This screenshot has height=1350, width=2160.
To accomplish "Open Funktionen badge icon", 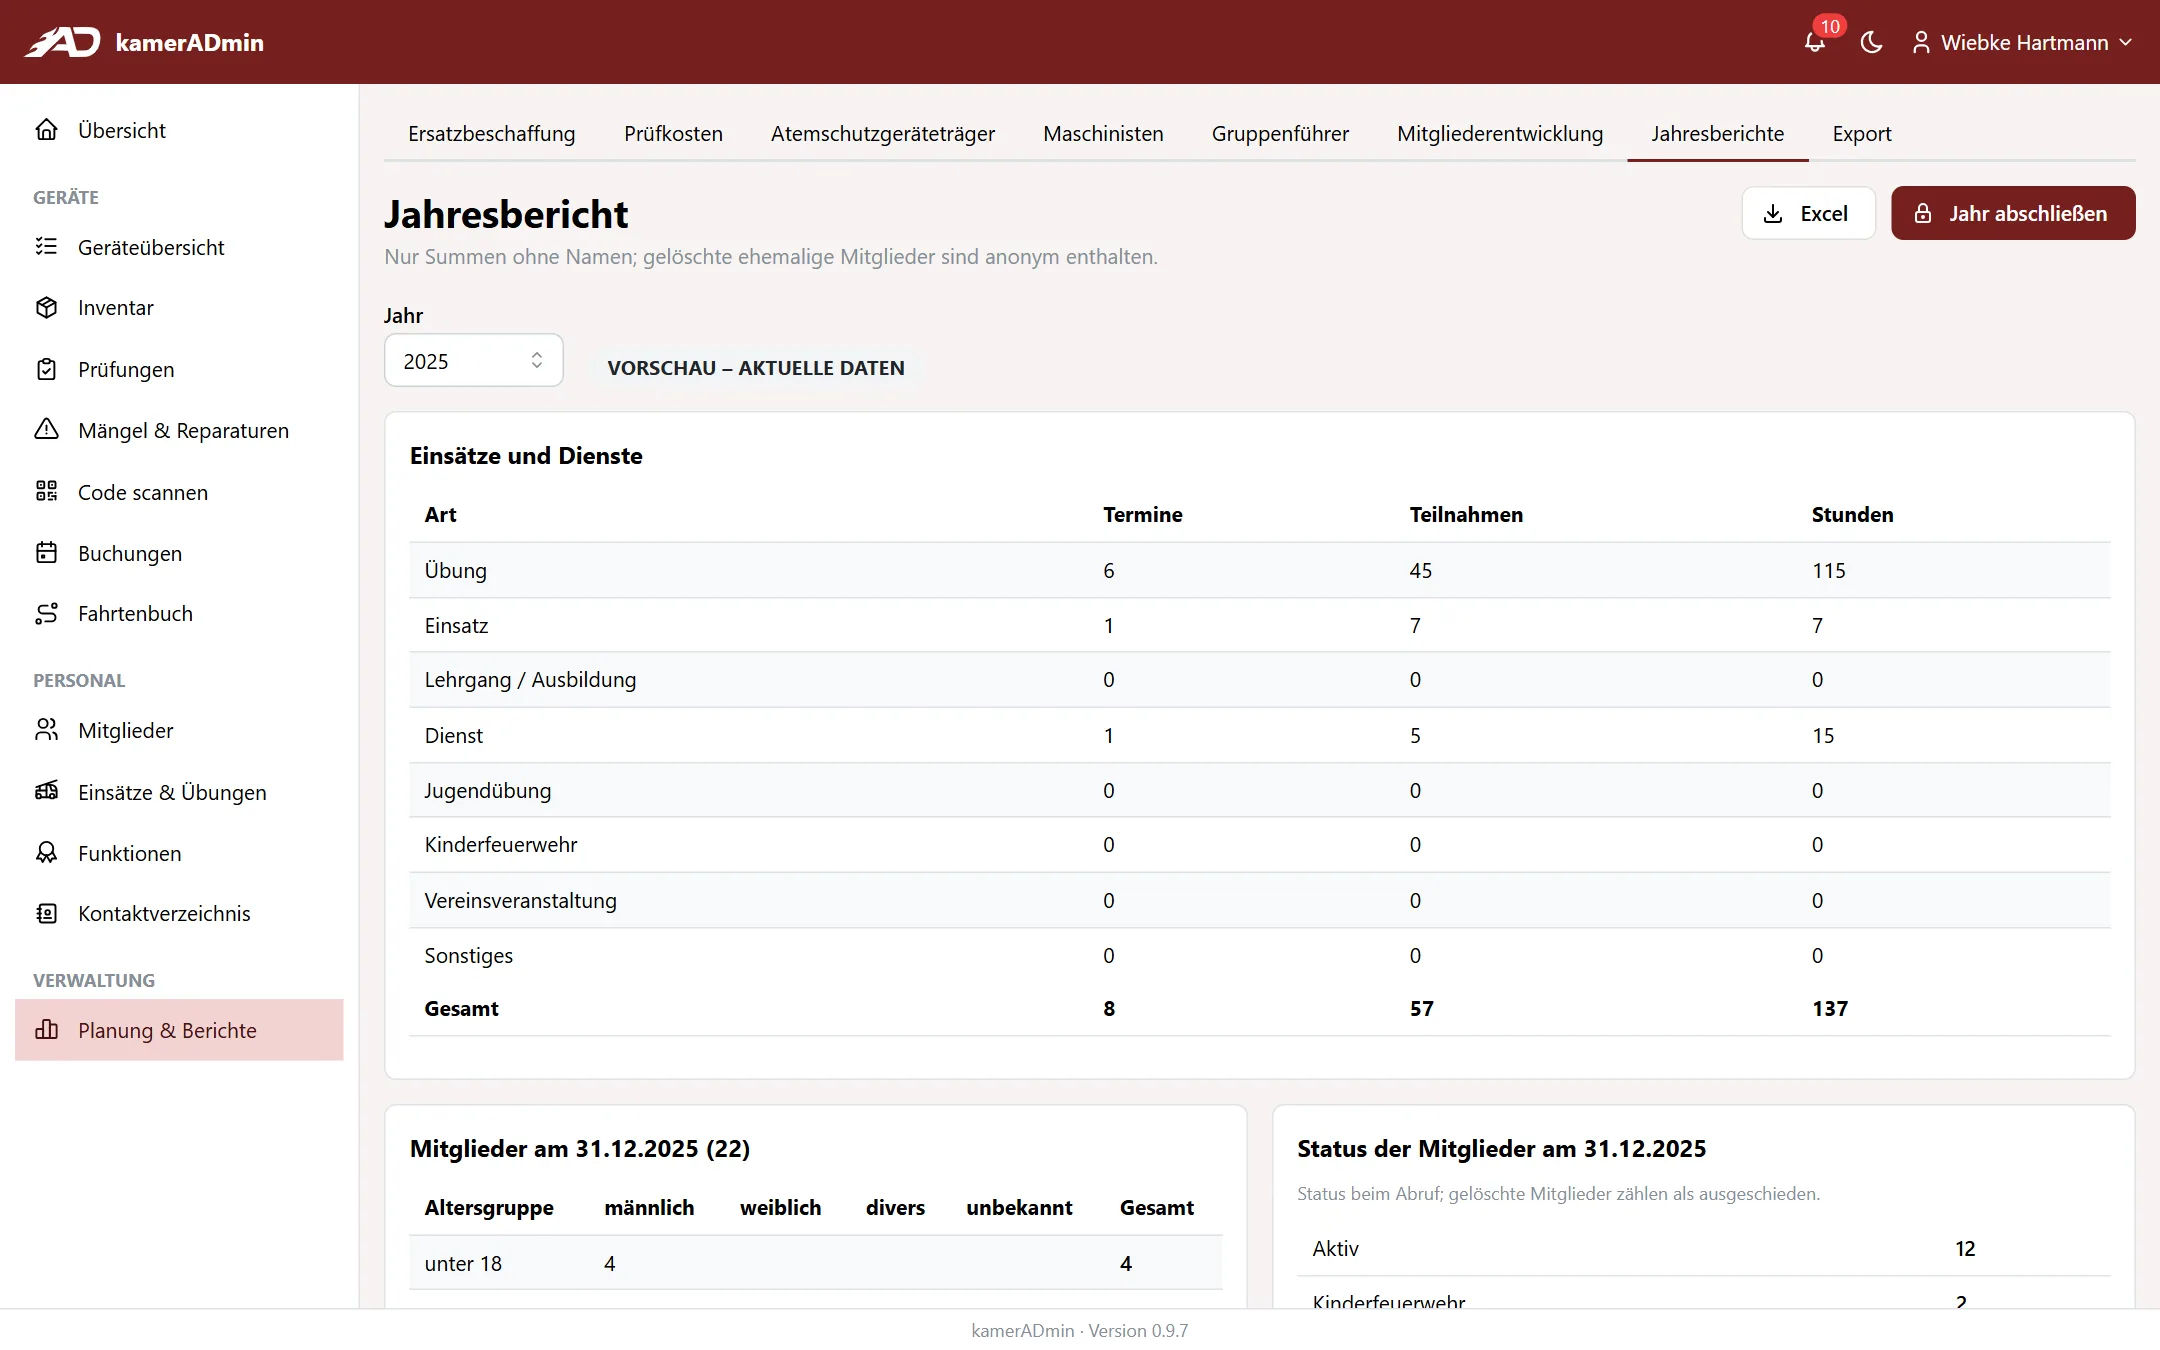I will click(47, 853).
